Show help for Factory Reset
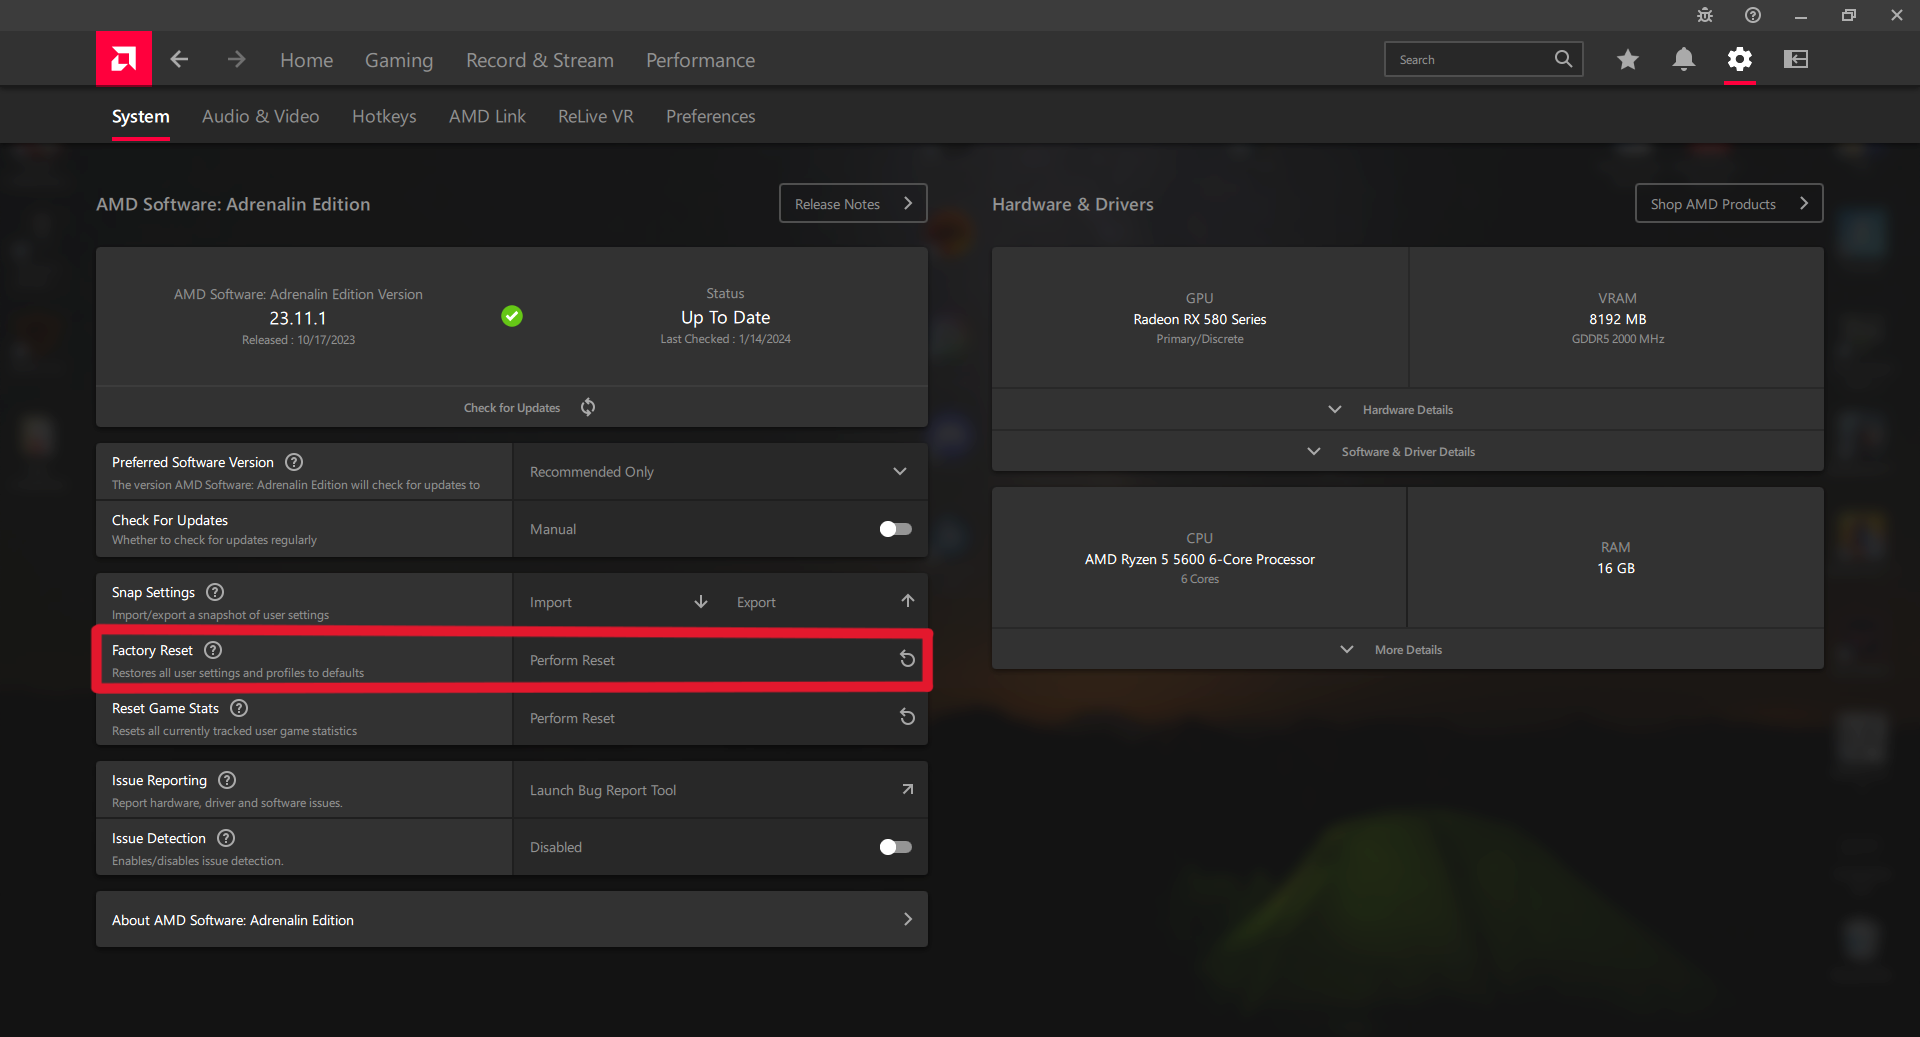The width and height of the screenshot is (1920, 1037). [213, 650]
